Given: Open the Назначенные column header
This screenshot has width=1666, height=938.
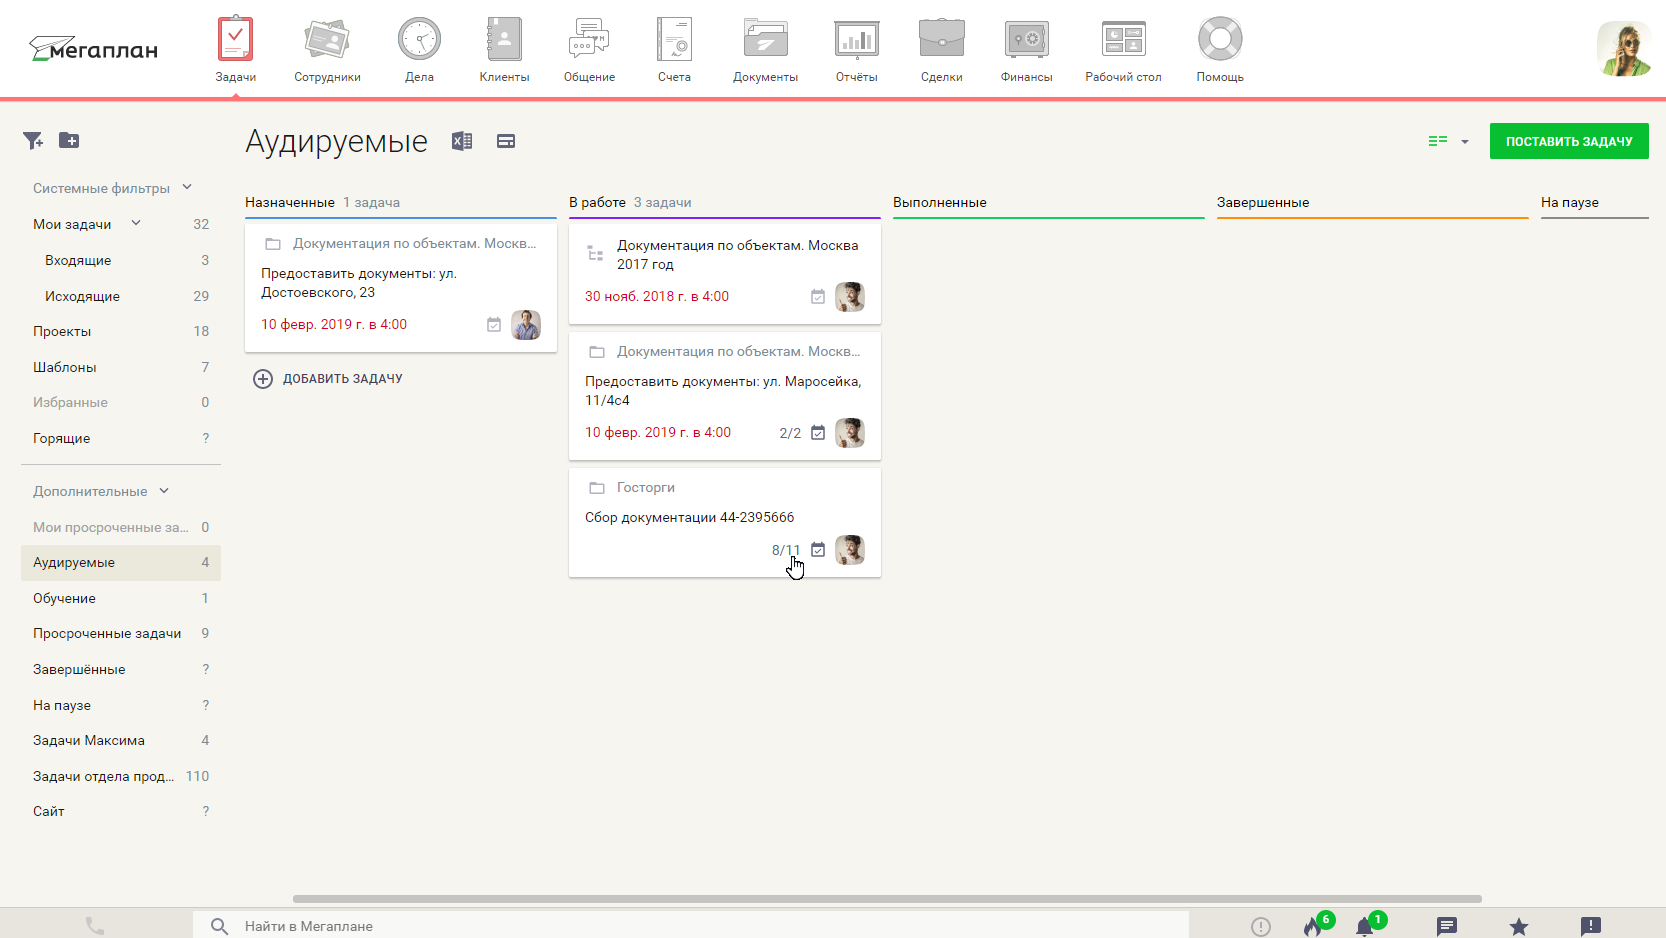Looking at the screenshot, I should tap(290, 202).
